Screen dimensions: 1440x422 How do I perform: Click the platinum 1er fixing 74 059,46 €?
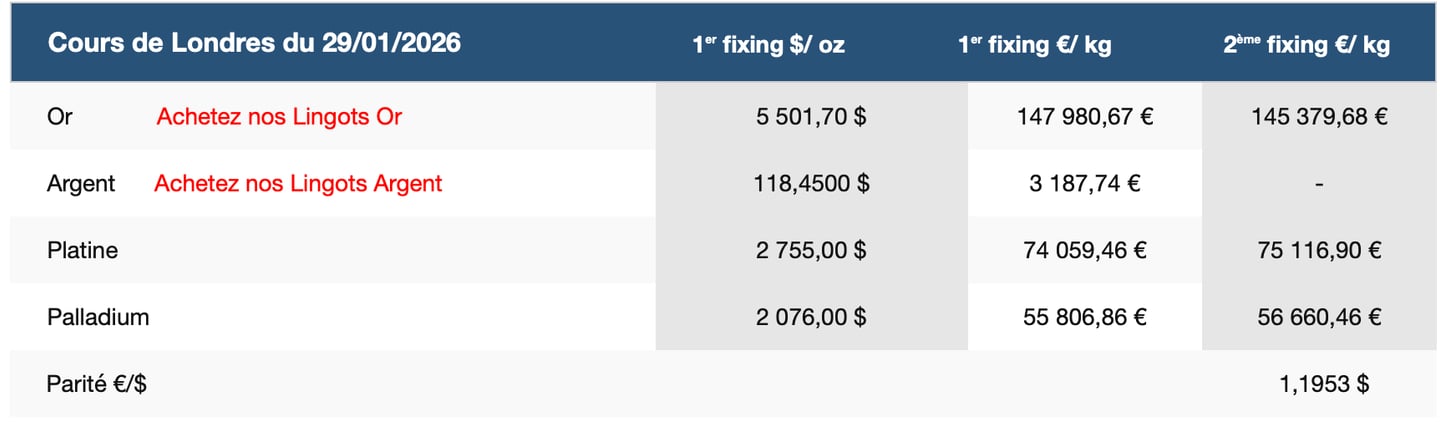[x=1085, y=250]
